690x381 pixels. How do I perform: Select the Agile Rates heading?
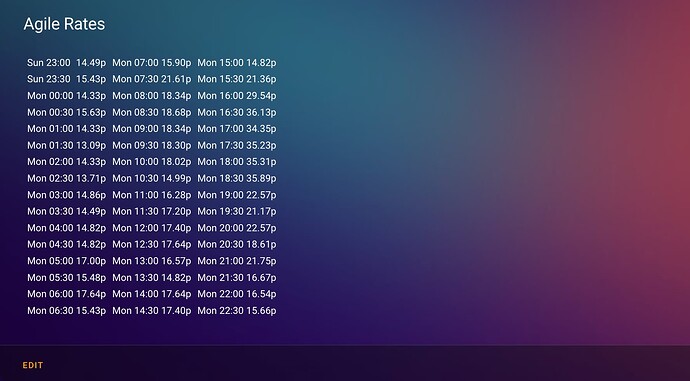click(x=64, y=24)
